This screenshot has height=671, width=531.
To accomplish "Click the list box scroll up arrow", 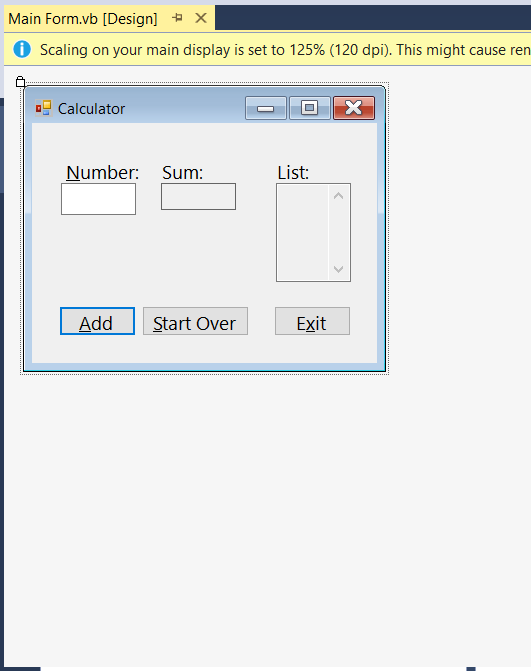I will (338, 196).
